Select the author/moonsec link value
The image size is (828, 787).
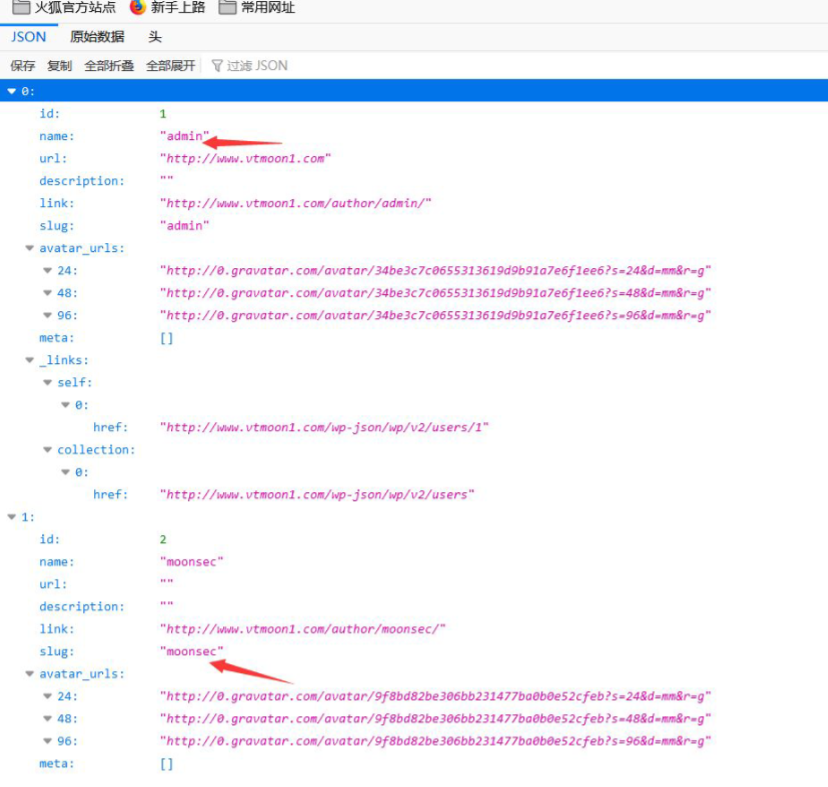coord(302,629)
